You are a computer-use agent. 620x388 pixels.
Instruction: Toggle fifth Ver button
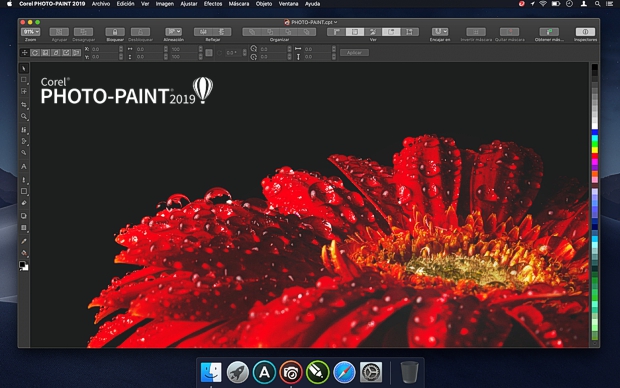409,32
